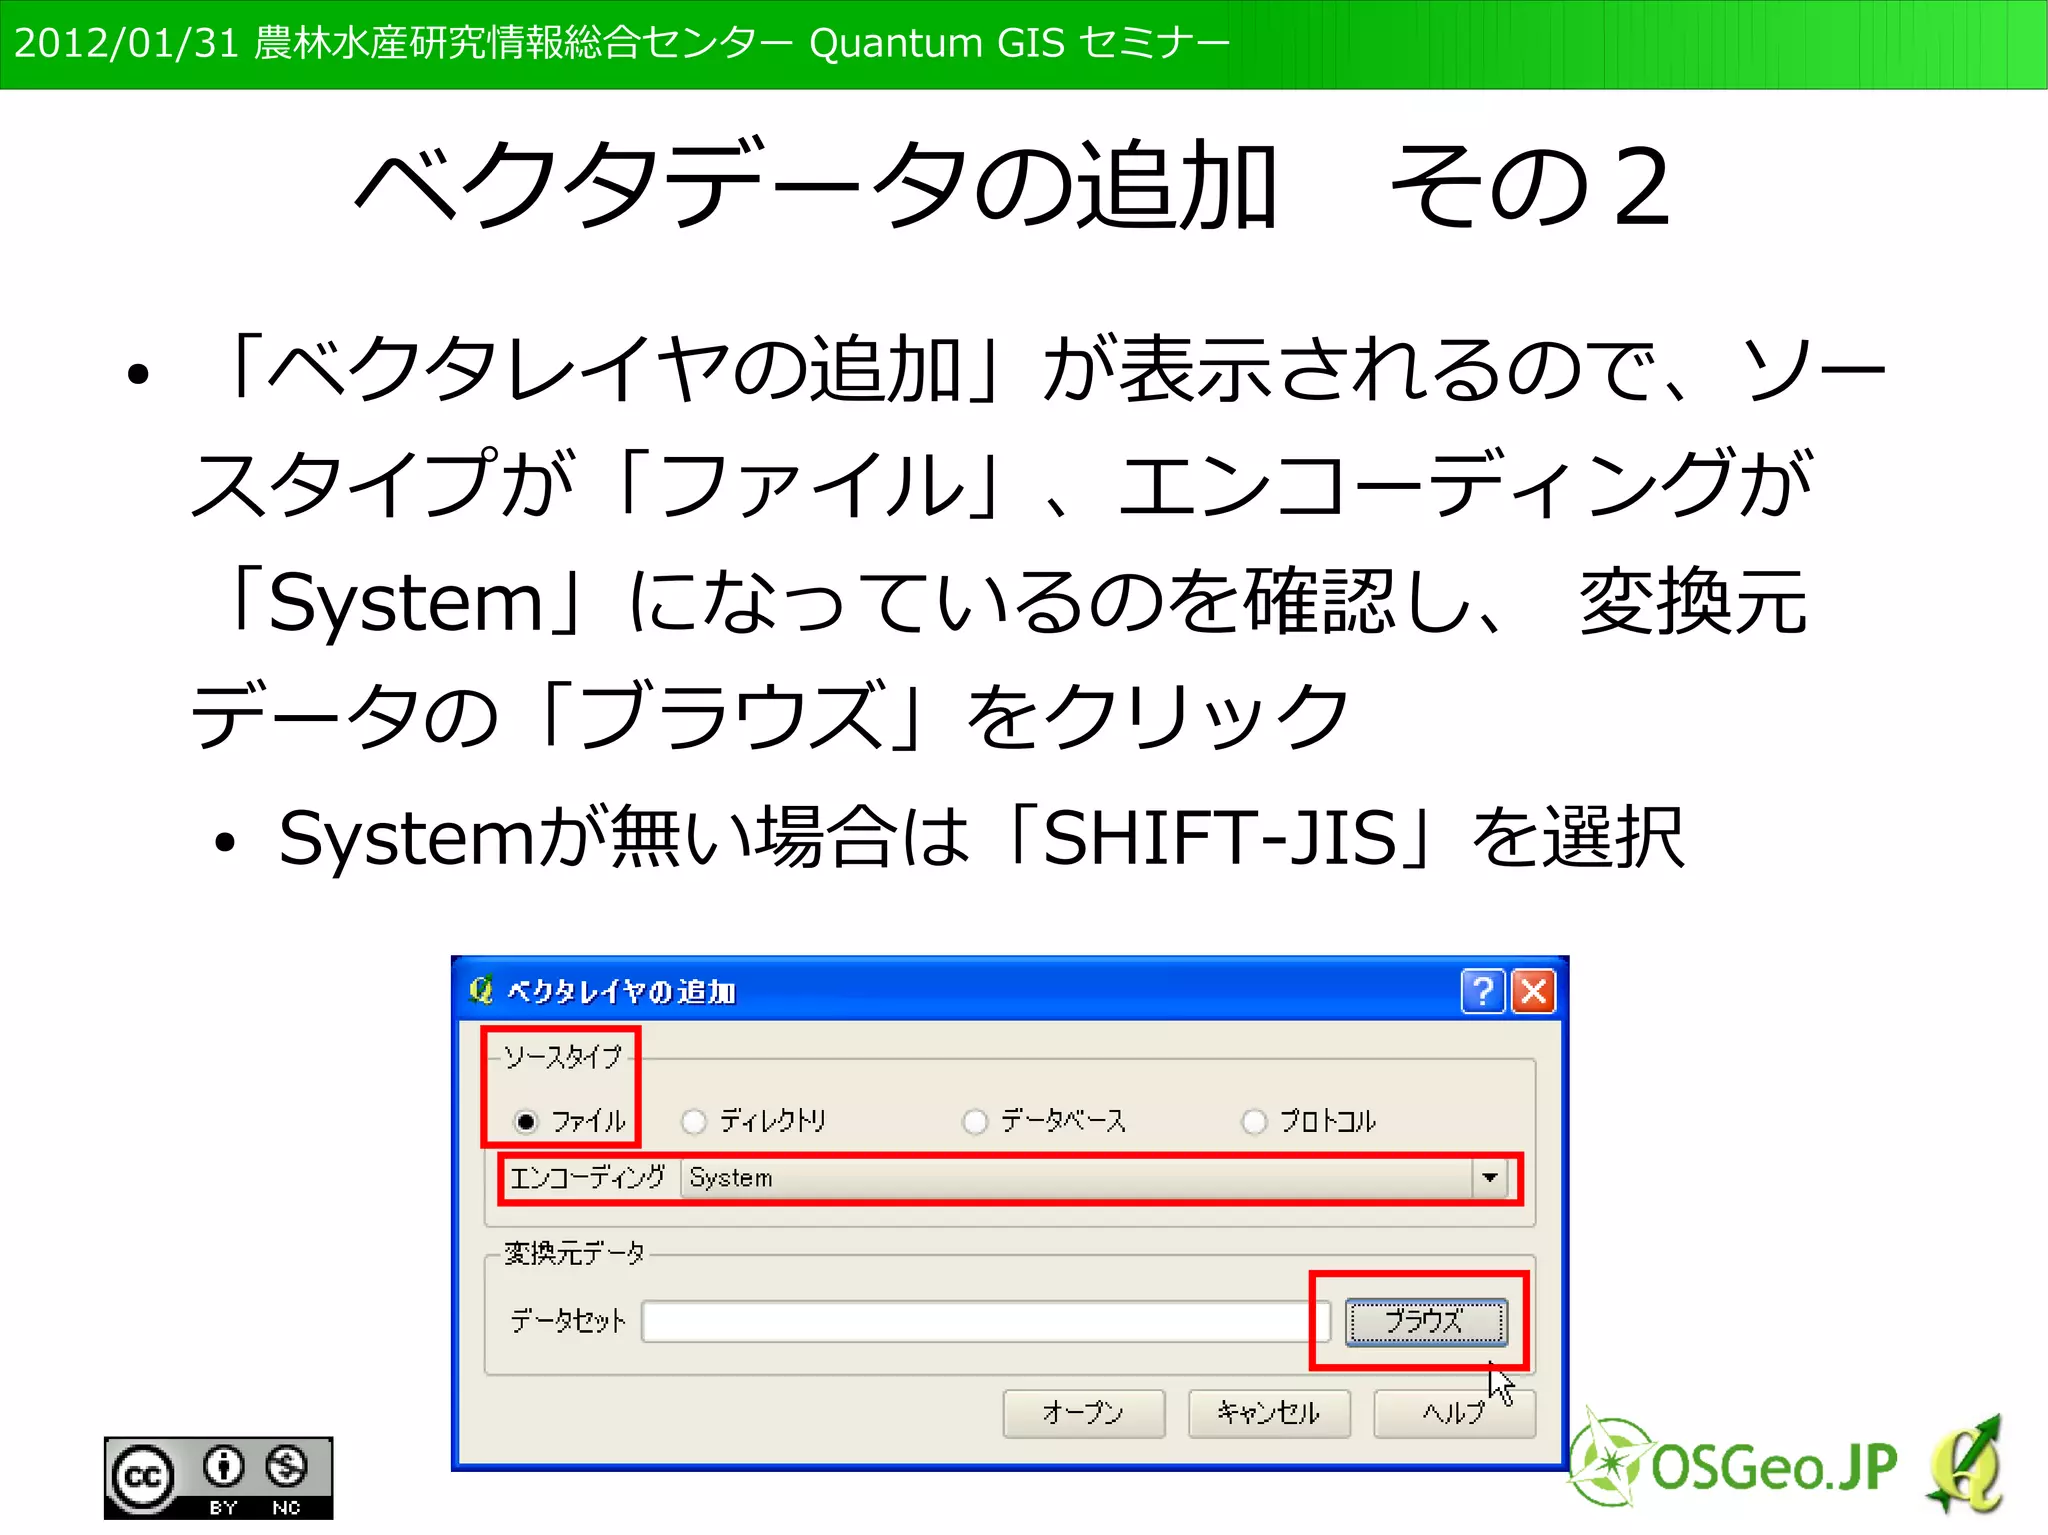This screenshot has width=2048, height=1535.
Task: Open the エンコーディング System dropdown
Action: [x=1094, y=1178]
